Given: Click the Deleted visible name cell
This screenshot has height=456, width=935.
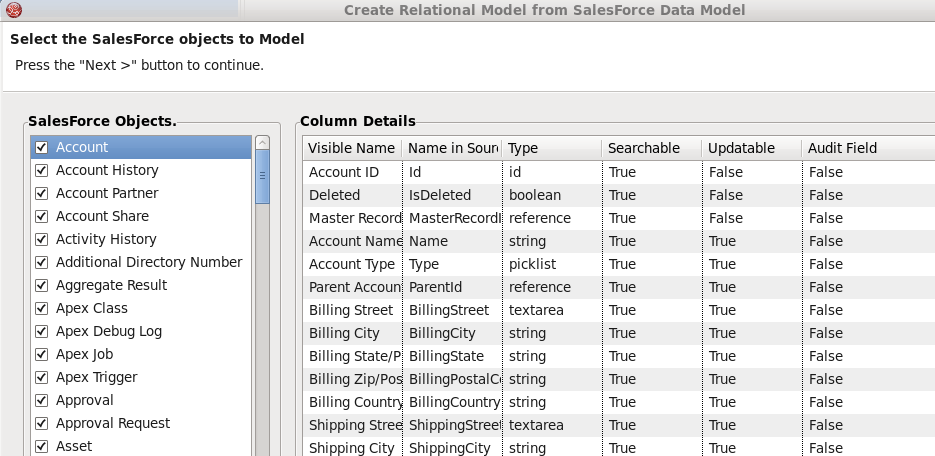Looking at the screenshot, I should (353, 196).
